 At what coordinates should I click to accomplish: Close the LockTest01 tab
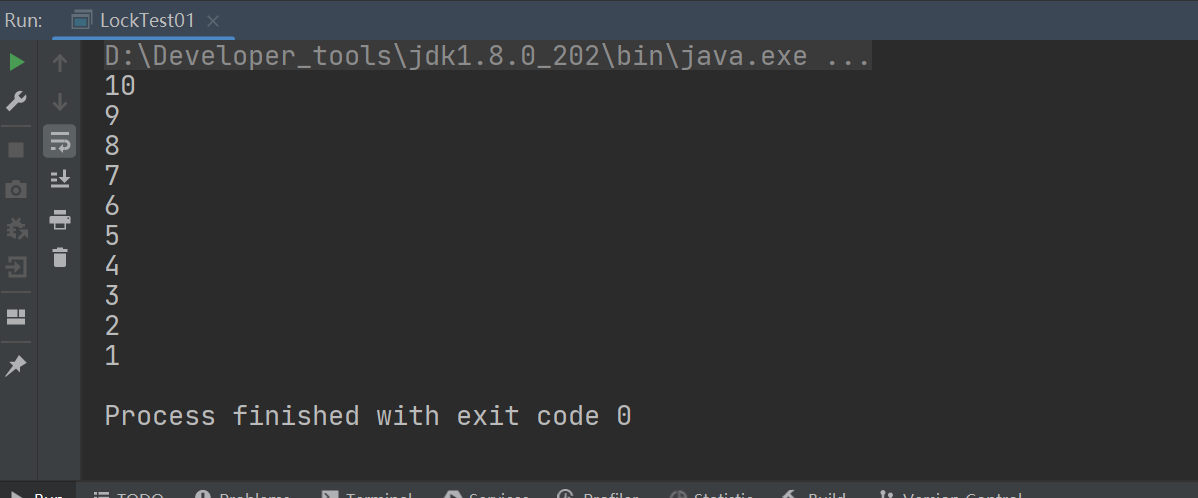click(x=213, y=21)
